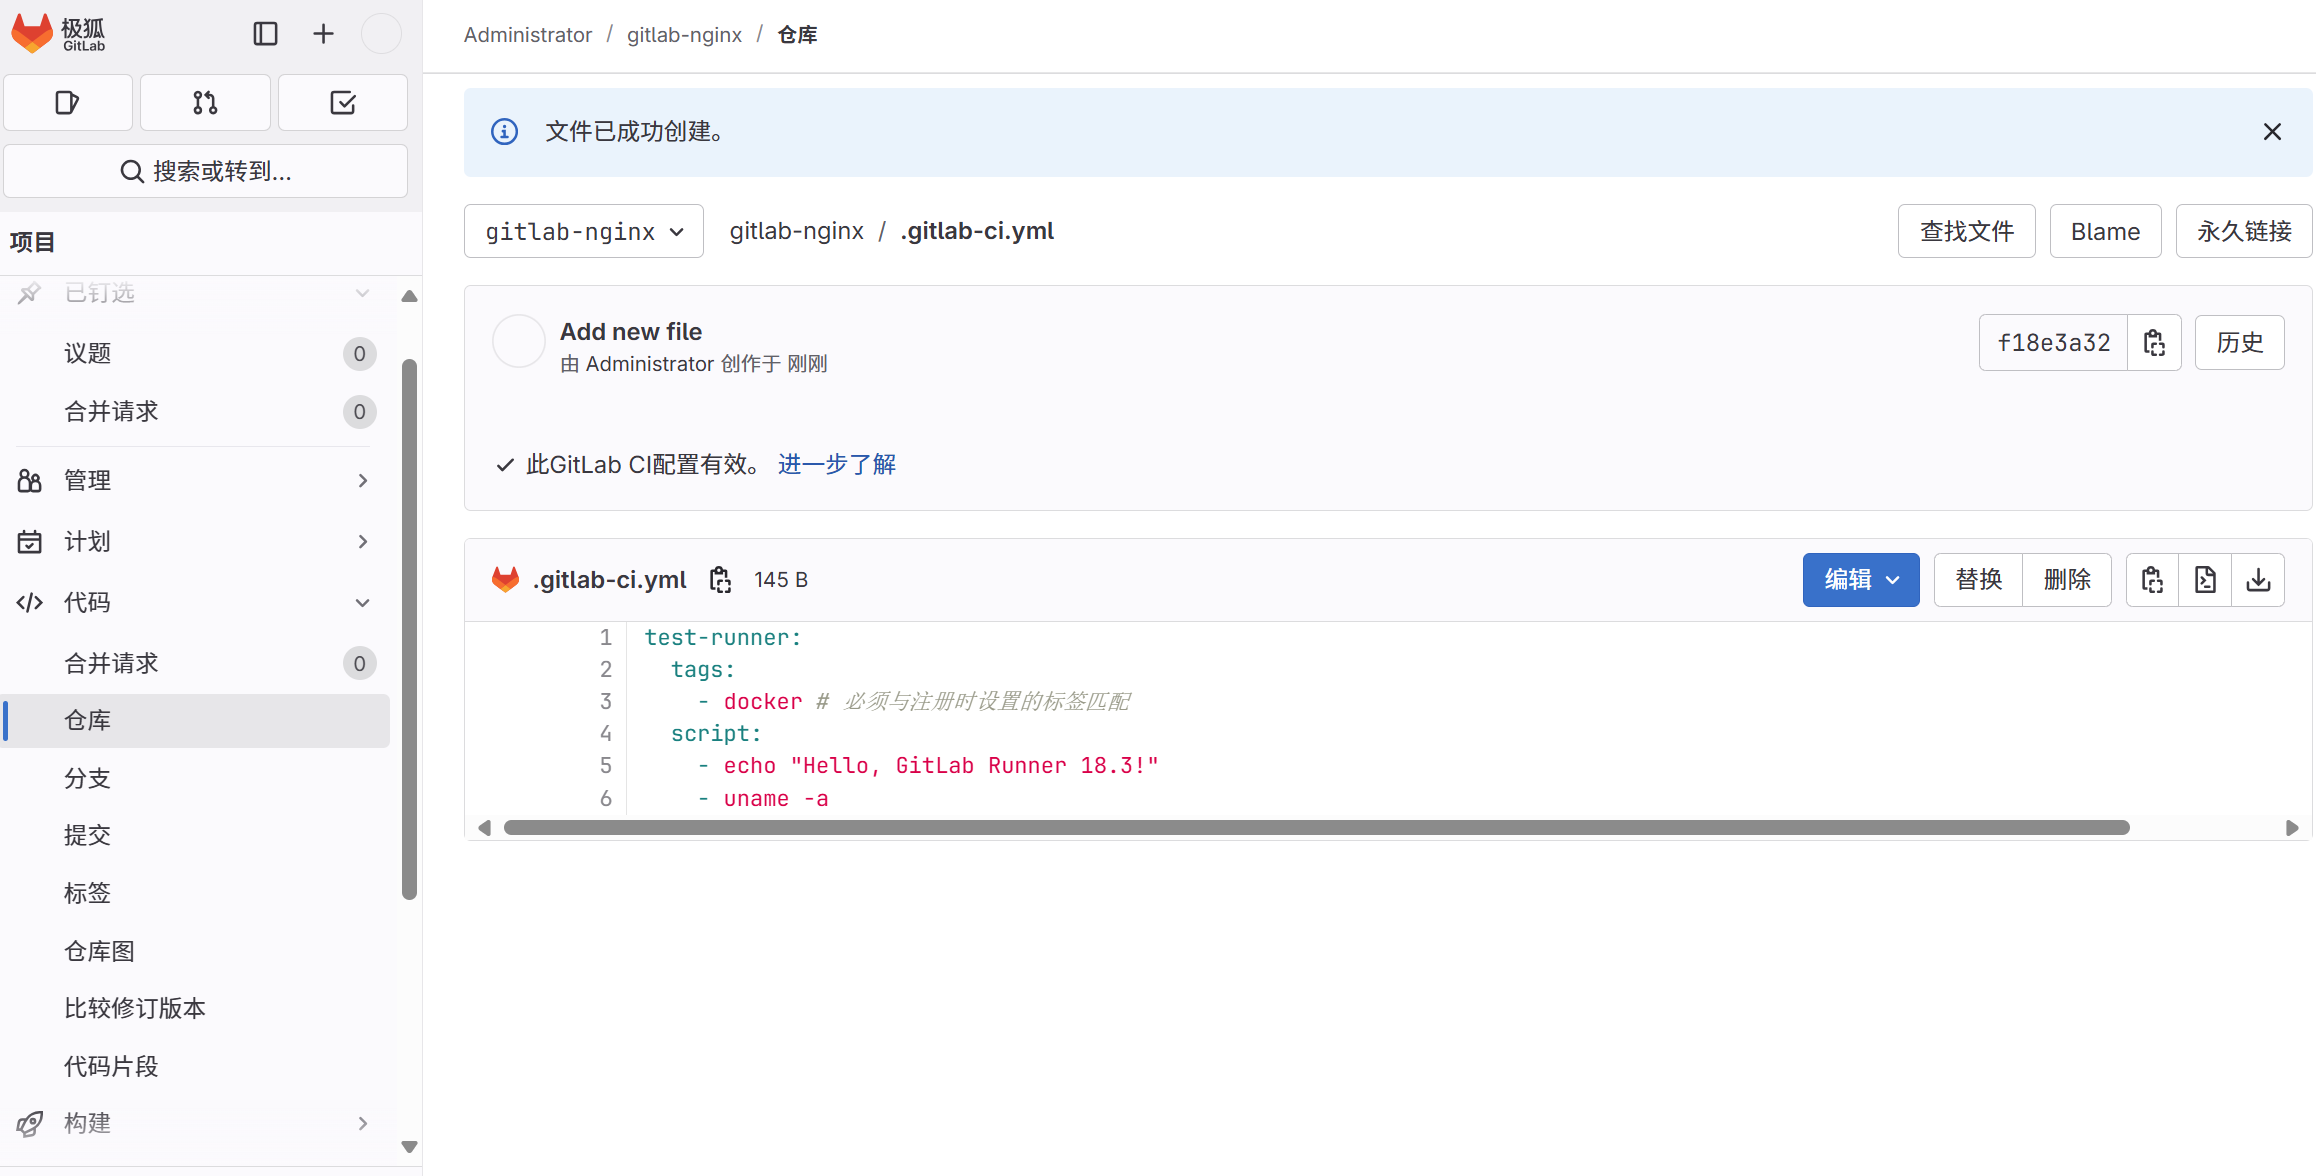Click 查找文件 find file button
This screenshot has height=1176, width=2316.
click(1966, 231)
